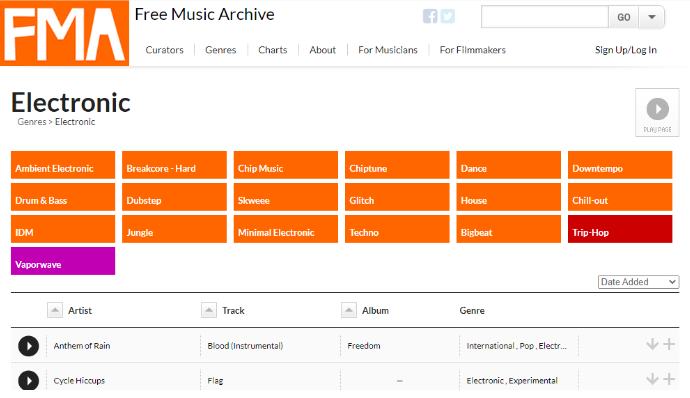
Task: Sort by Track using the arrow icon
Action: pyautogui.click(x=209, y=310)
